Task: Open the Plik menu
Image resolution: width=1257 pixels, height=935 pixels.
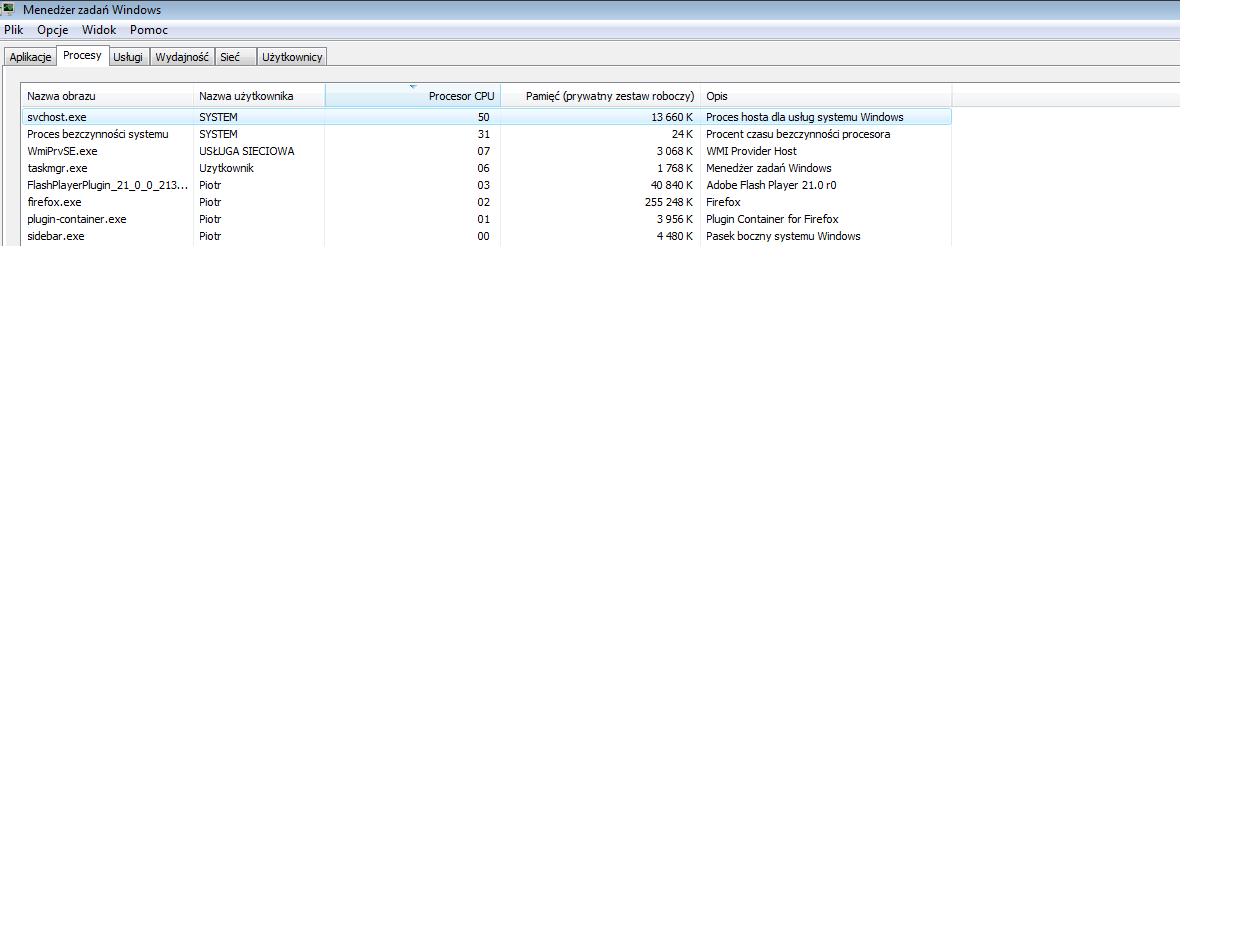Action: point(14,30)
